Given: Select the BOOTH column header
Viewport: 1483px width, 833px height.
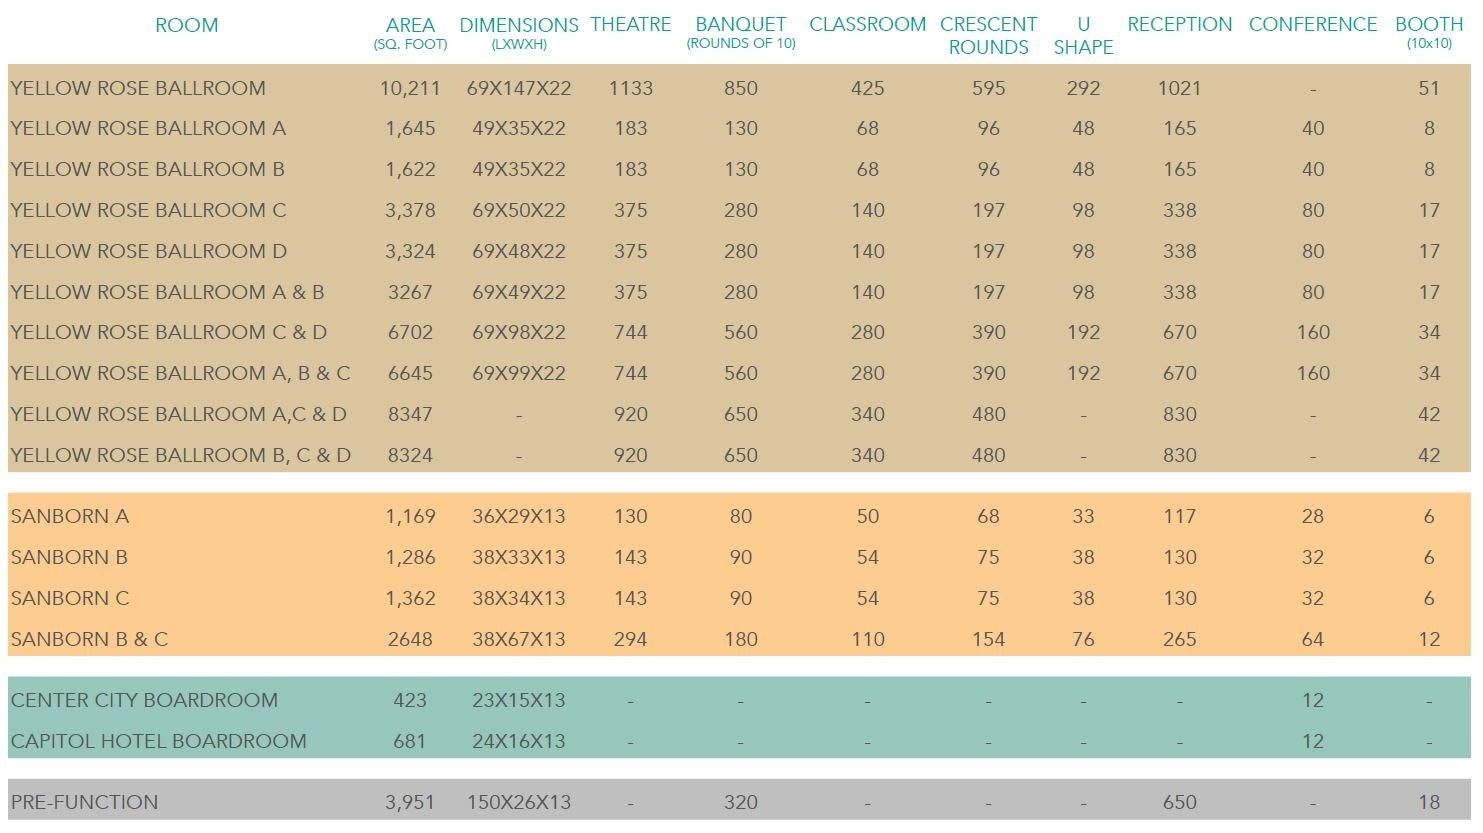Looking at the screenshot, I should click(1428, 25).
